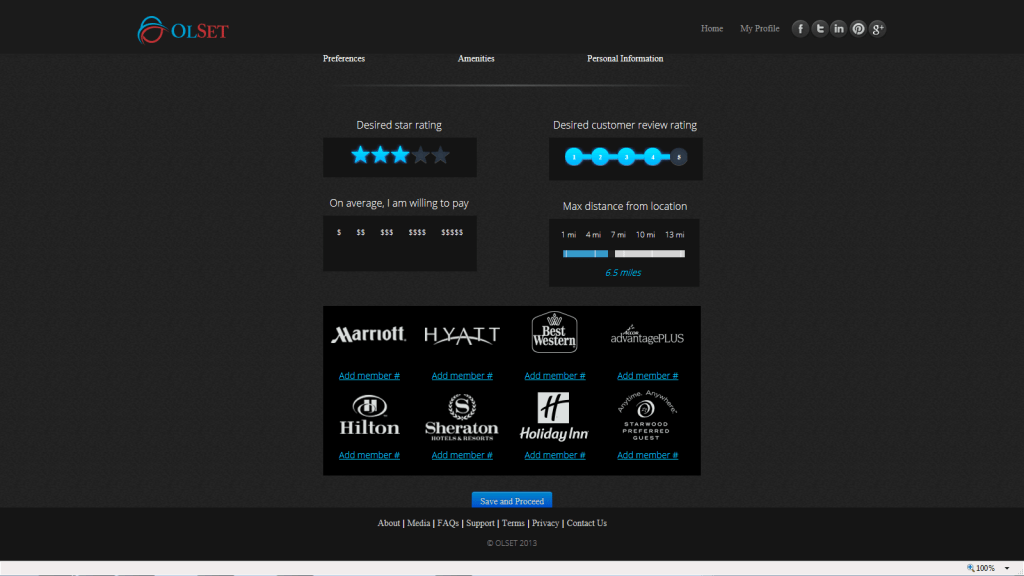Screen dimensions: 1024x576
Task: Open the FAQs footer link
Action: pyautogui.click(x=448, y=523)
